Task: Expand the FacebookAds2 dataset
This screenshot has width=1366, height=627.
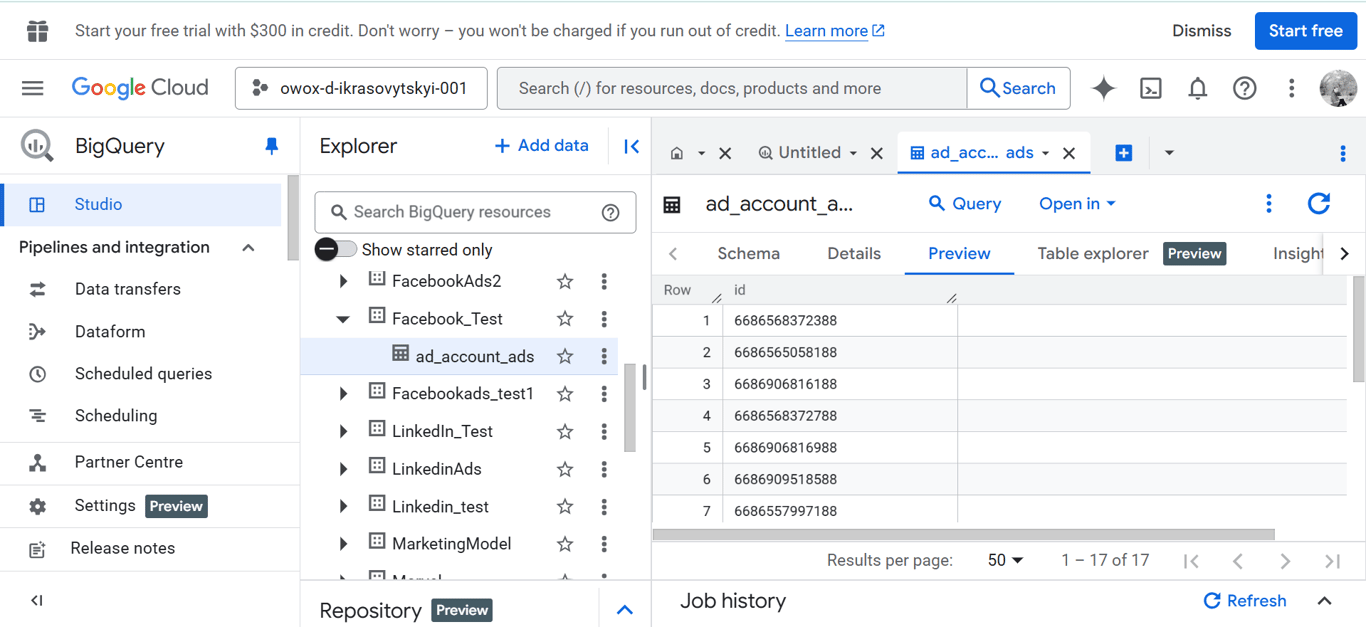Action: (x=343, y=281)
